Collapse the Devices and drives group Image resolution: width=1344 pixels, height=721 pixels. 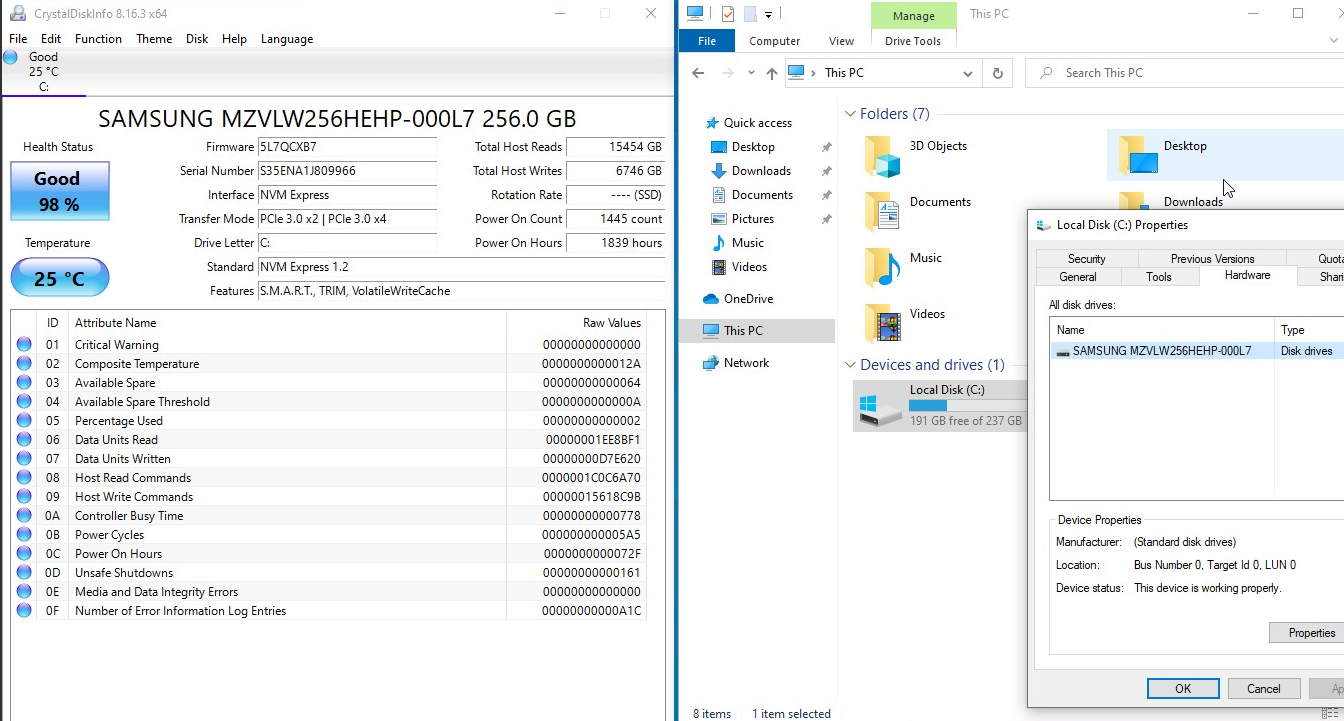[x=850, y=365]
